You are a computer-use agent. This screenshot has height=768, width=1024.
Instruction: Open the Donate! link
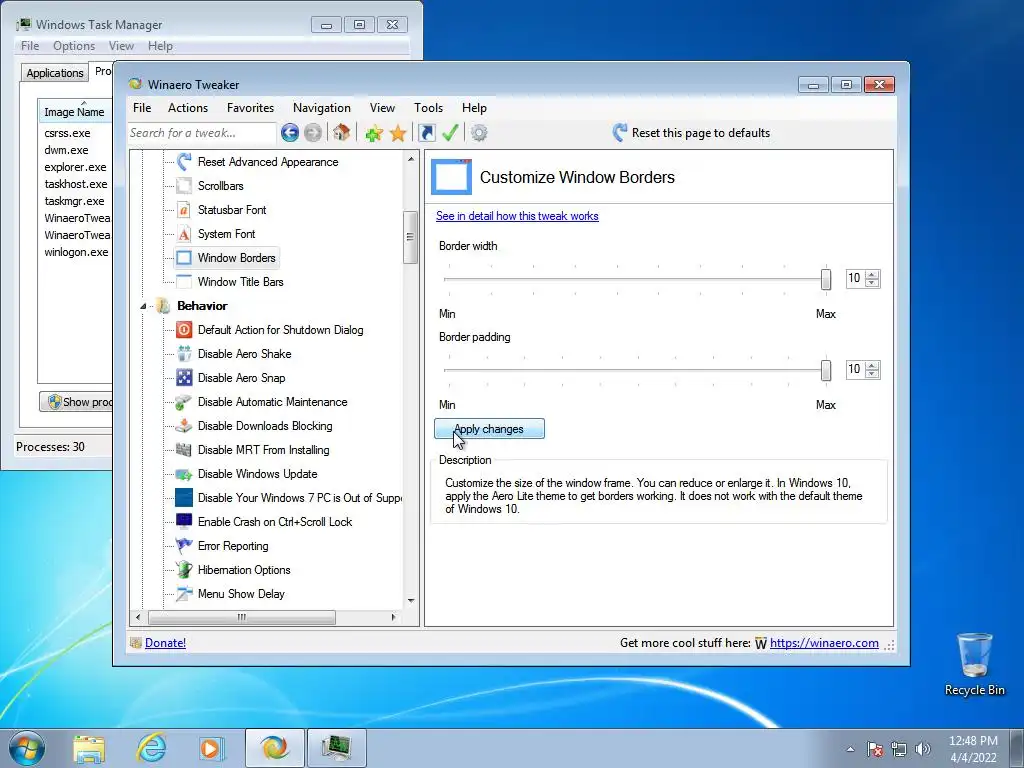[165, 643]
